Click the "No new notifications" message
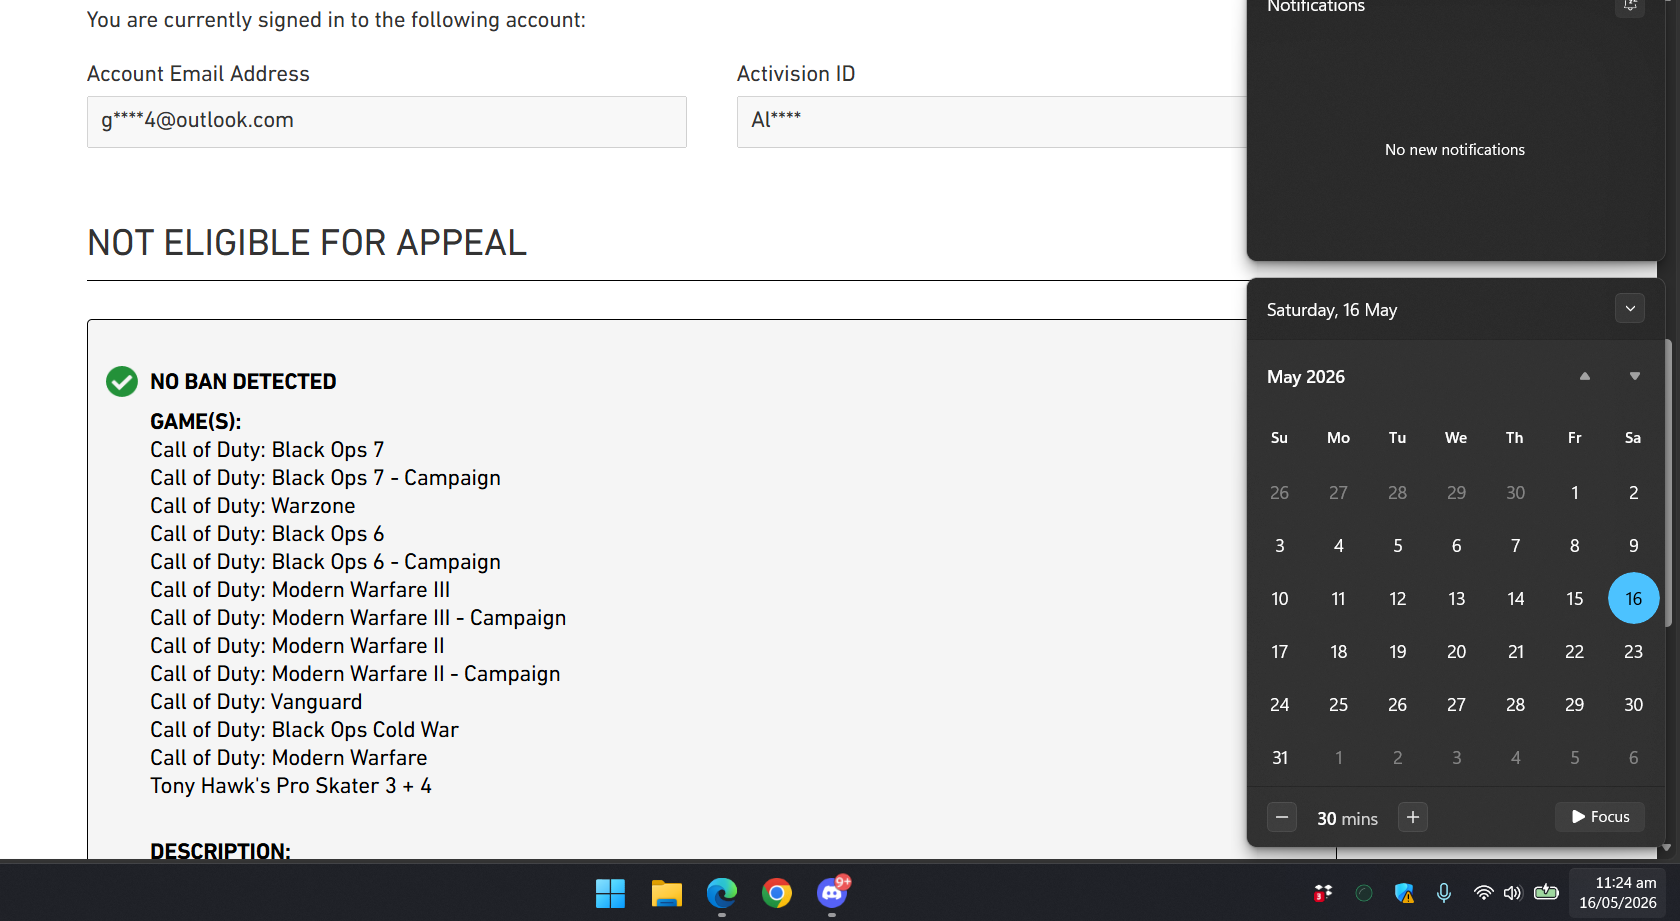 (x=1455, y=150)
